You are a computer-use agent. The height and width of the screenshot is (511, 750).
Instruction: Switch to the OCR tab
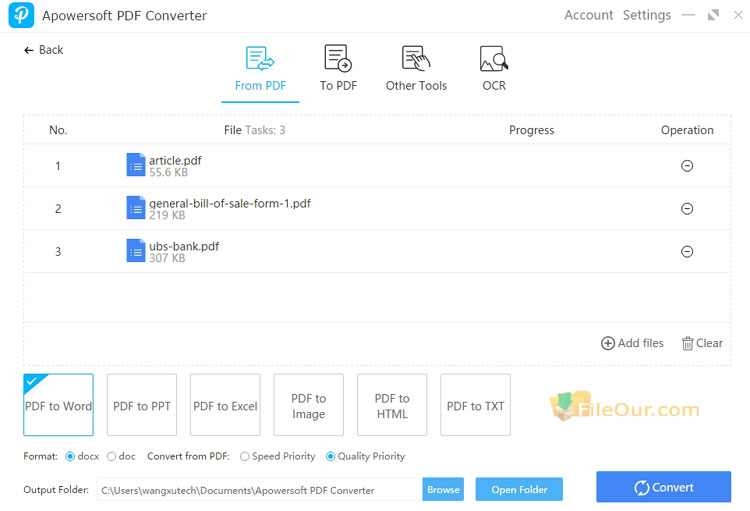[x=494, y=68]
